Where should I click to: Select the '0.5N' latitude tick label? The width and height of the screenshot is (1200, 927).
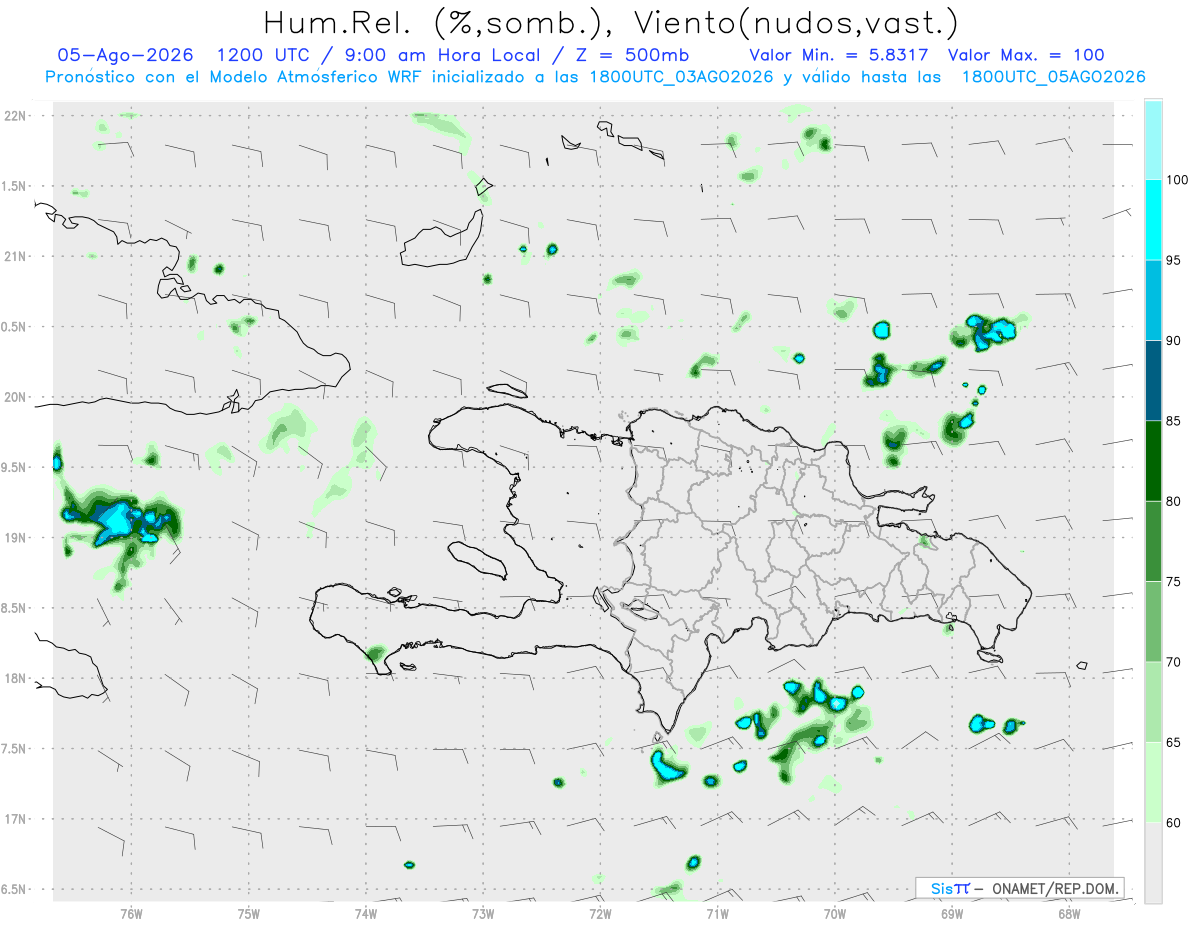coord(14,327)
